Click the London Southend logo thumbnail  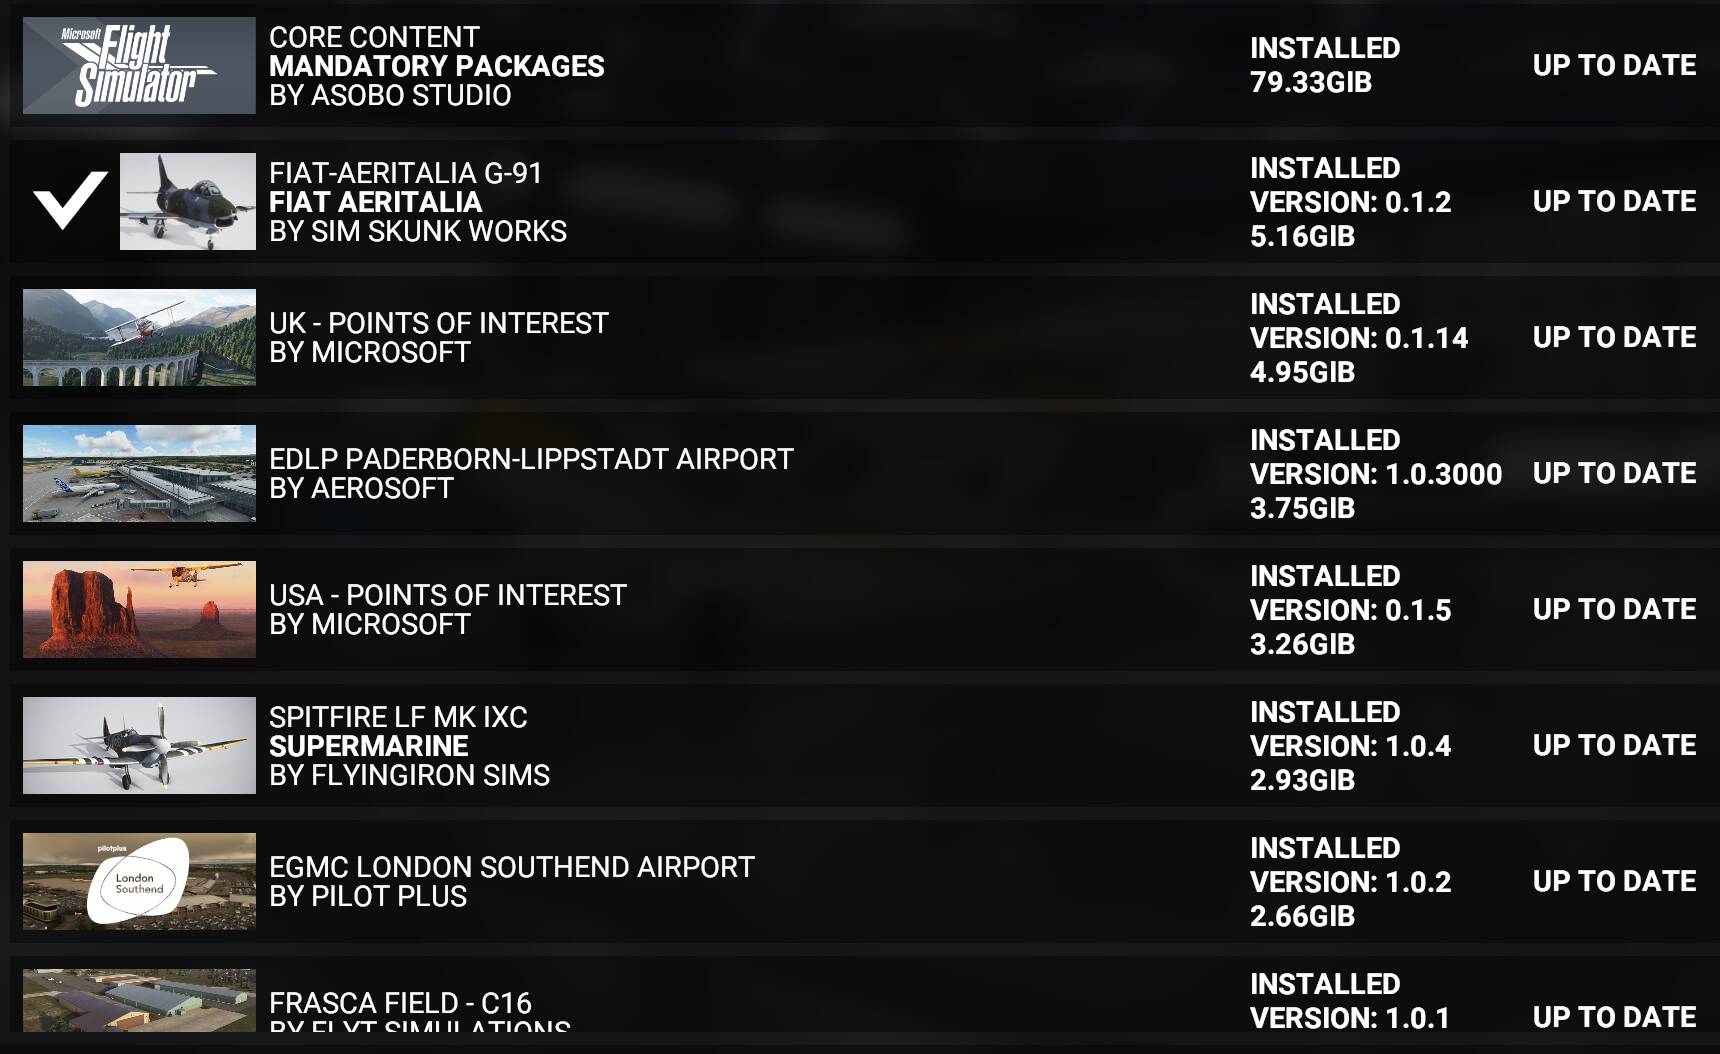(x=139, y=881)
